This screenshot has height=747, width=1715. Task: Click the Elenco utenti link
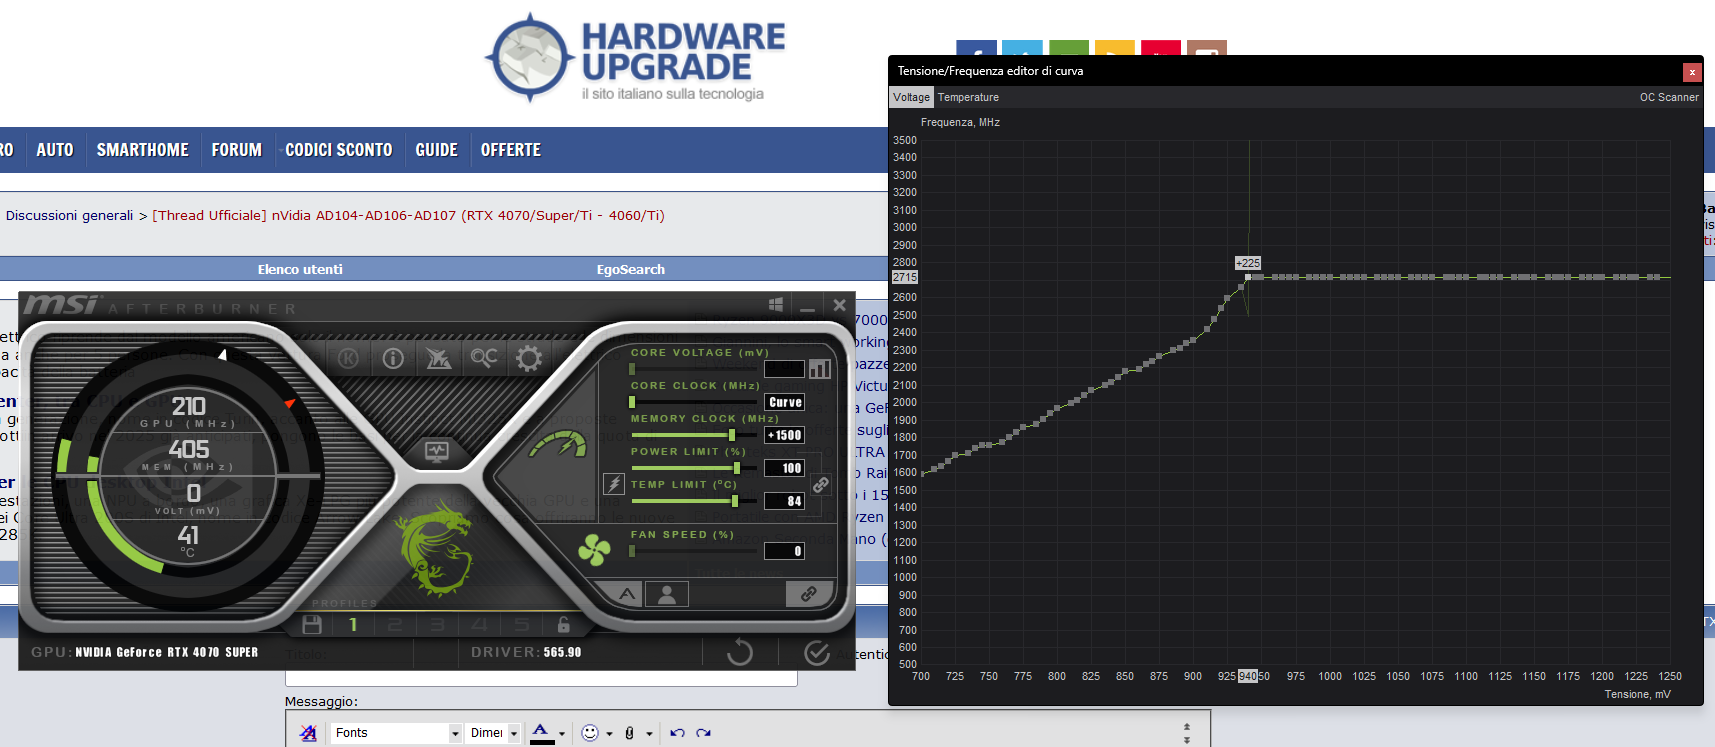coord(300,269)
